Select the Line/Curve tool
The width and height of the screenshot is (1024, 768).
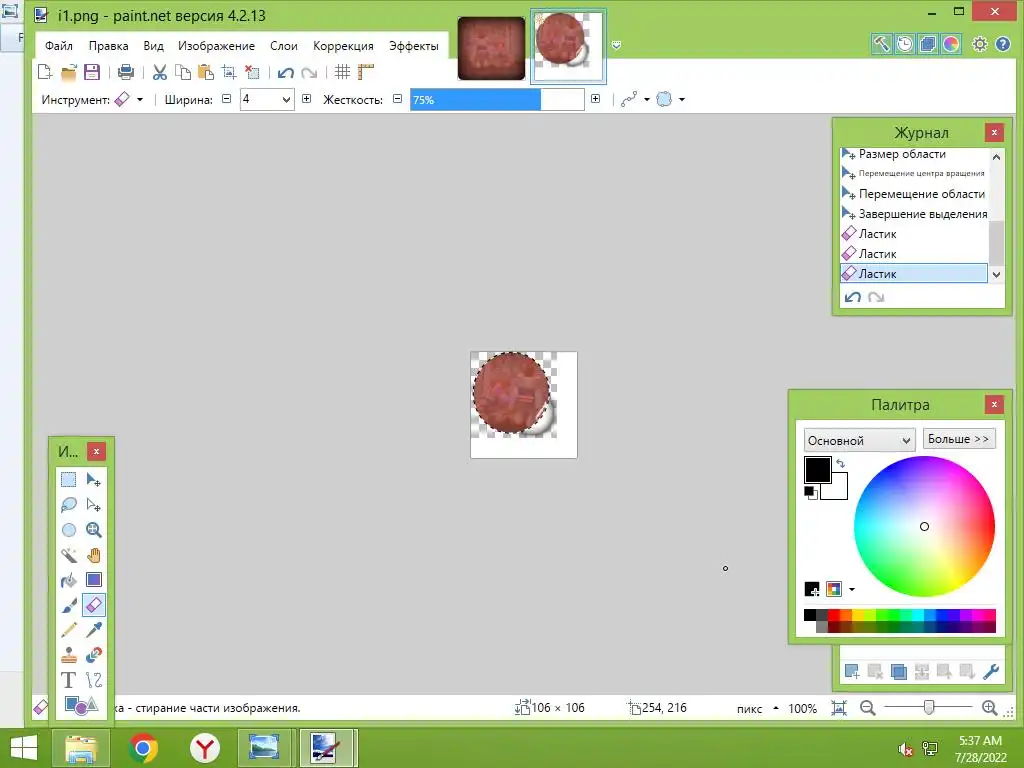point(93,680)
